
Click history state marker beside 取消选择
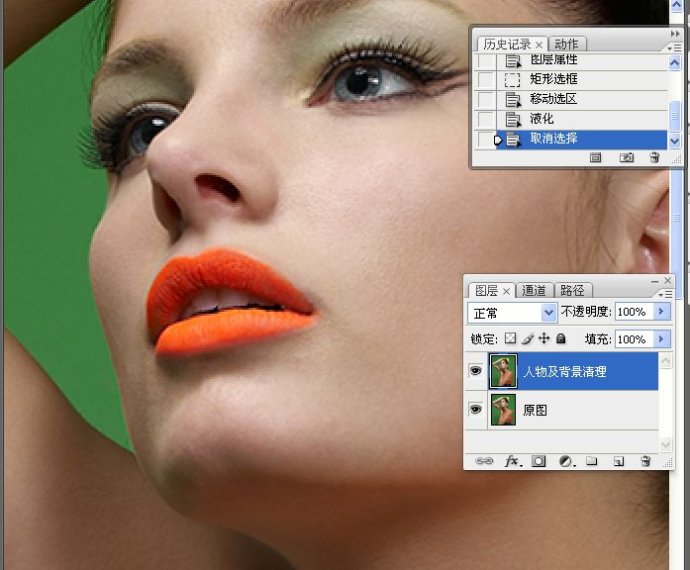click(498, 140)
